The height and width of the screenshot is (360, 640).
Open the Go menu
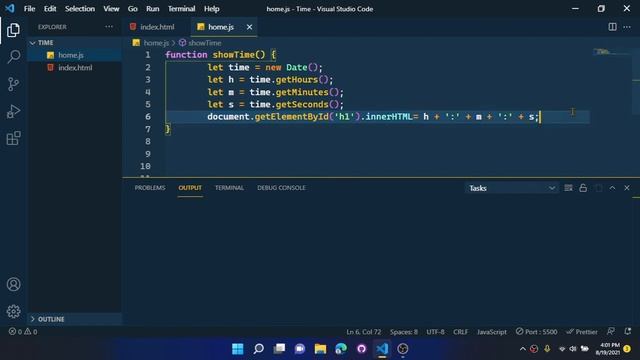133,9
